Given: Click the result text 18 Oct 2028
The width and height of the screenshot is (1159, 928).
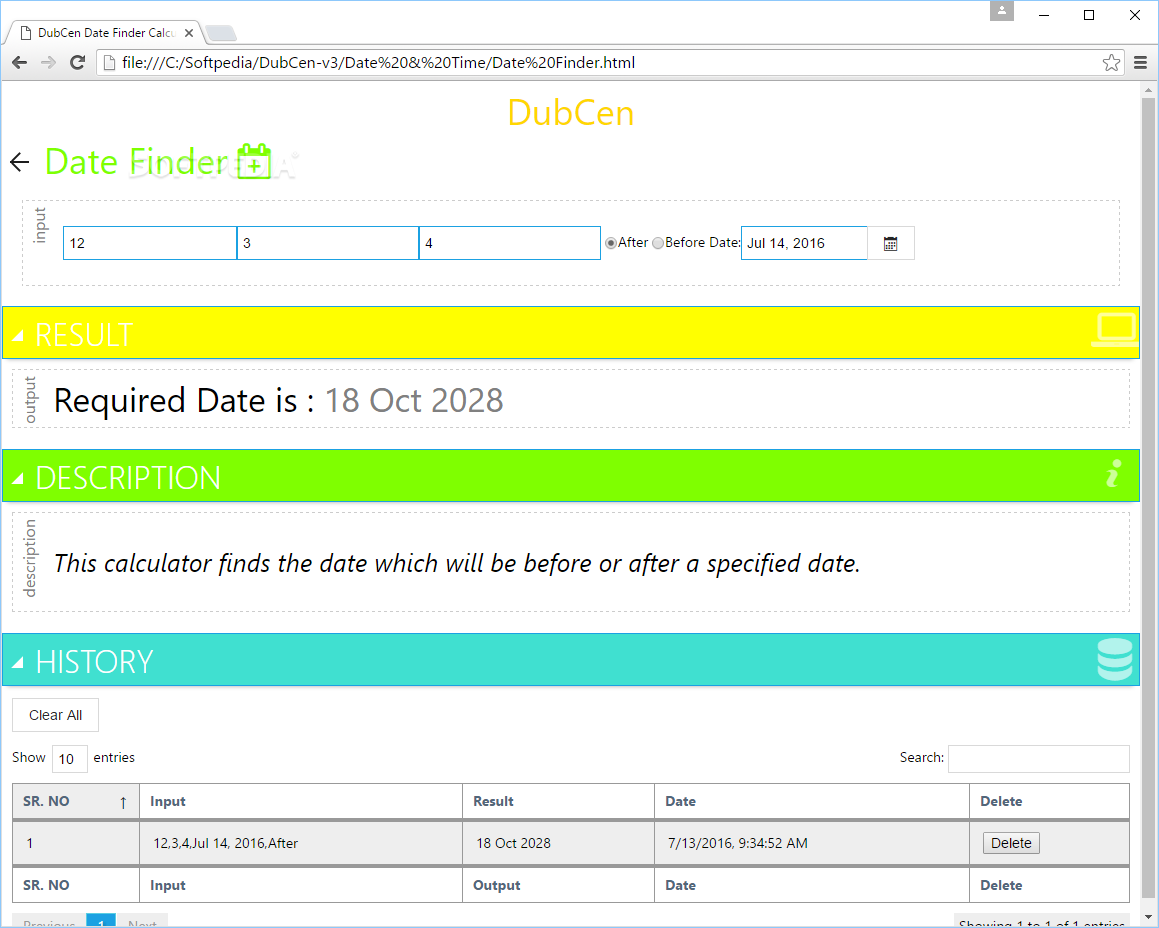Looking at the screenshot, I should pyautogui.click(x=414, y=401).
